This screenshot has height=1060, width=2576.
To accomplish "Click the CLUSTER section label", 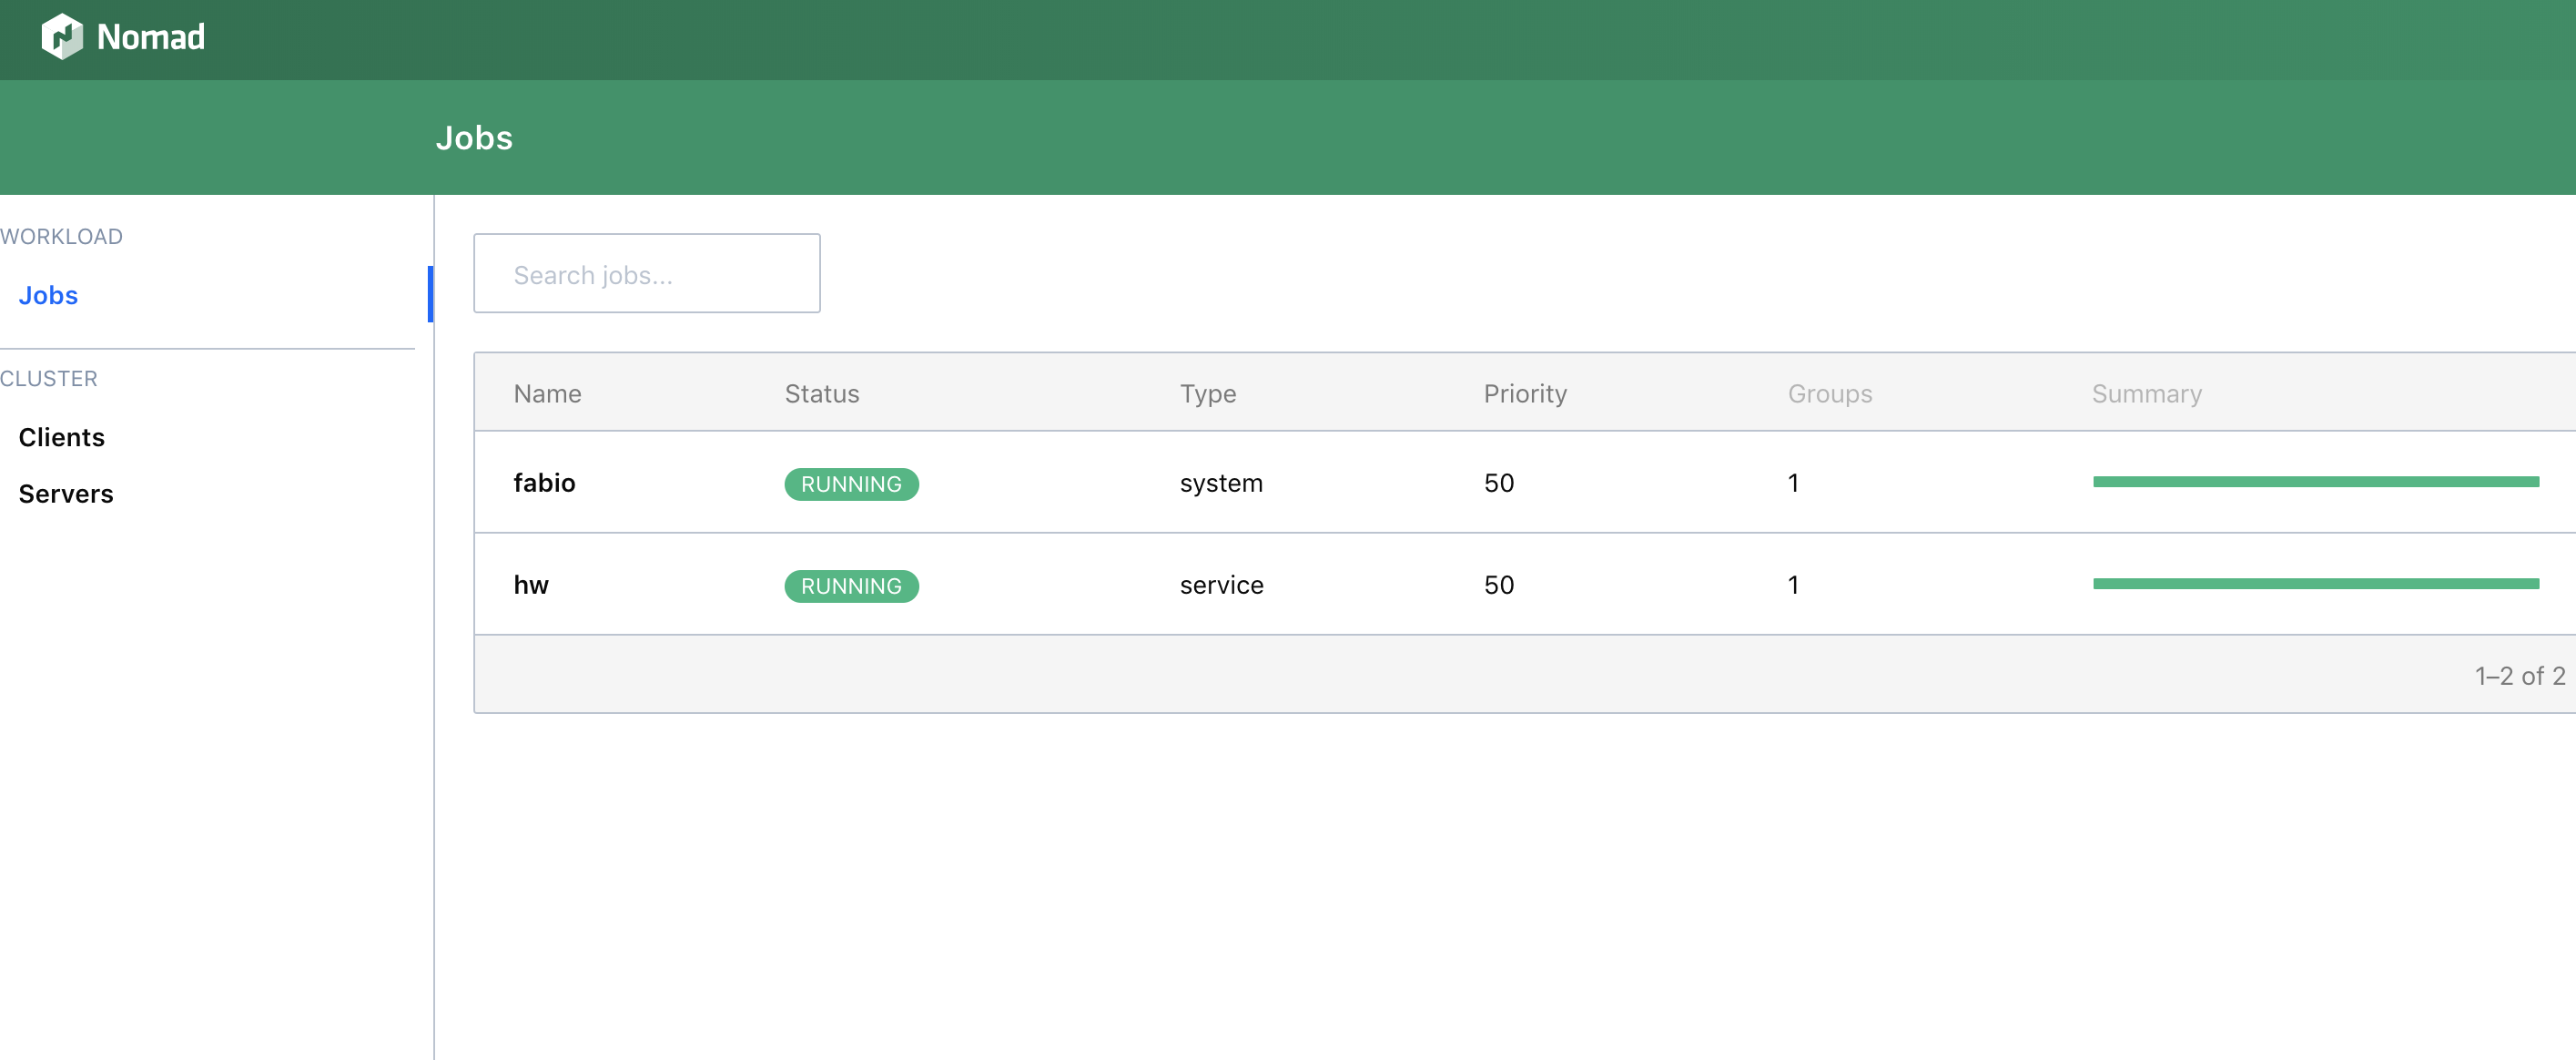I will [49, 379].
